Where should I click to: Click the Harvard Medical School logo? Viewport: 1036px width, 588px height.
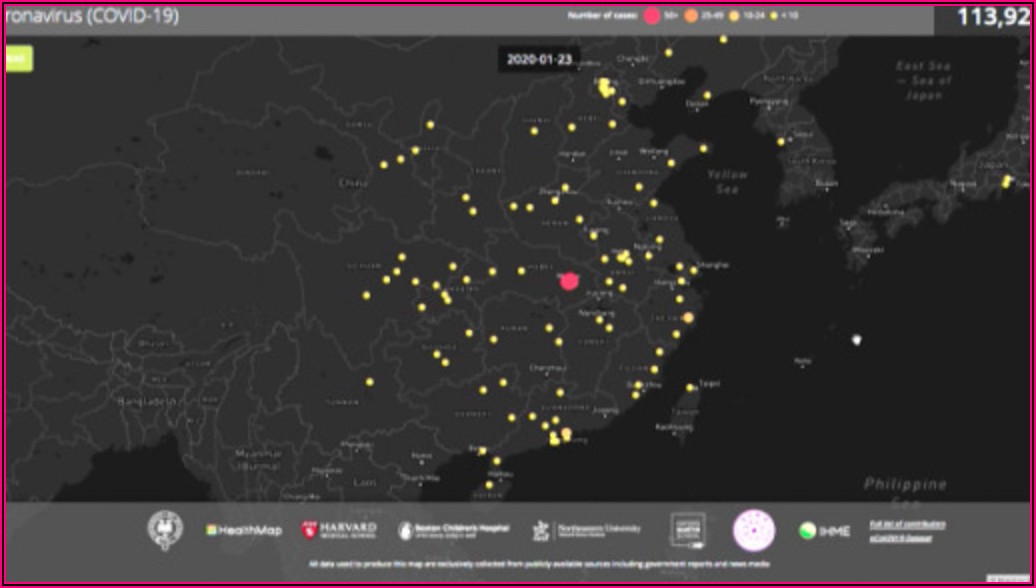(x=338, y=529)
